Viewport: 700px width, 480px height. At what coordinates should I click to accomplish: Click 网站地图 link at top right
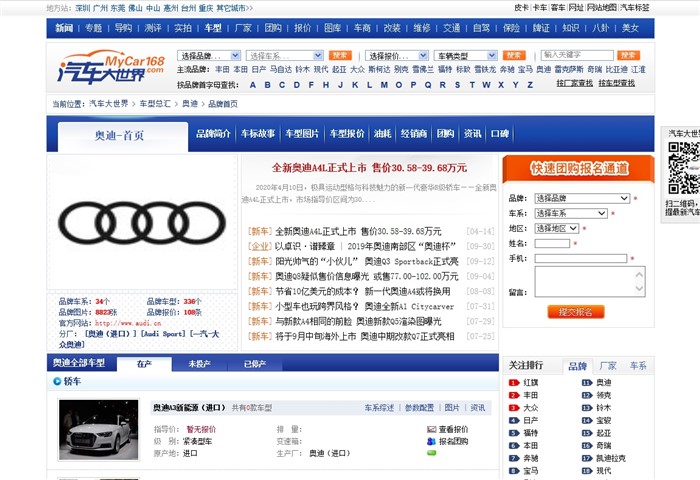tap(601, 8)
